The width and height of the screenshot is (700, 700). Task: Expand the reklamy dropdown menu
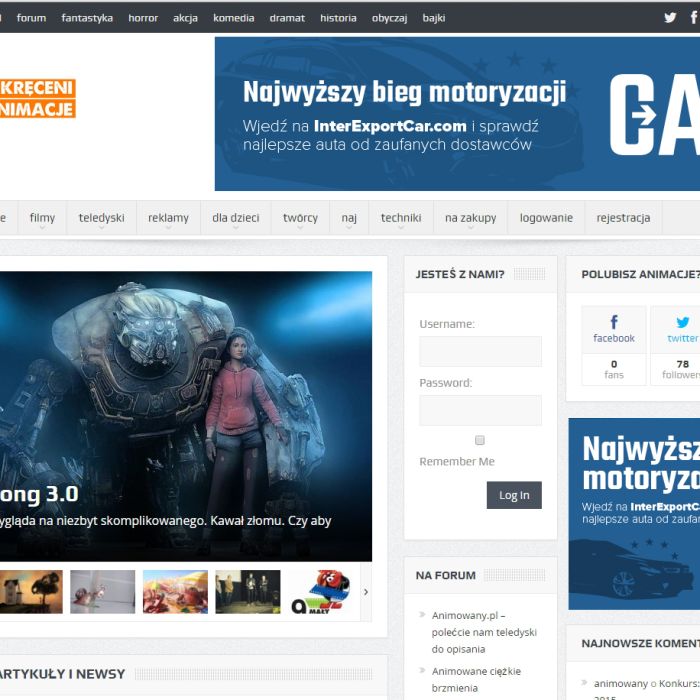coord(168,218)
